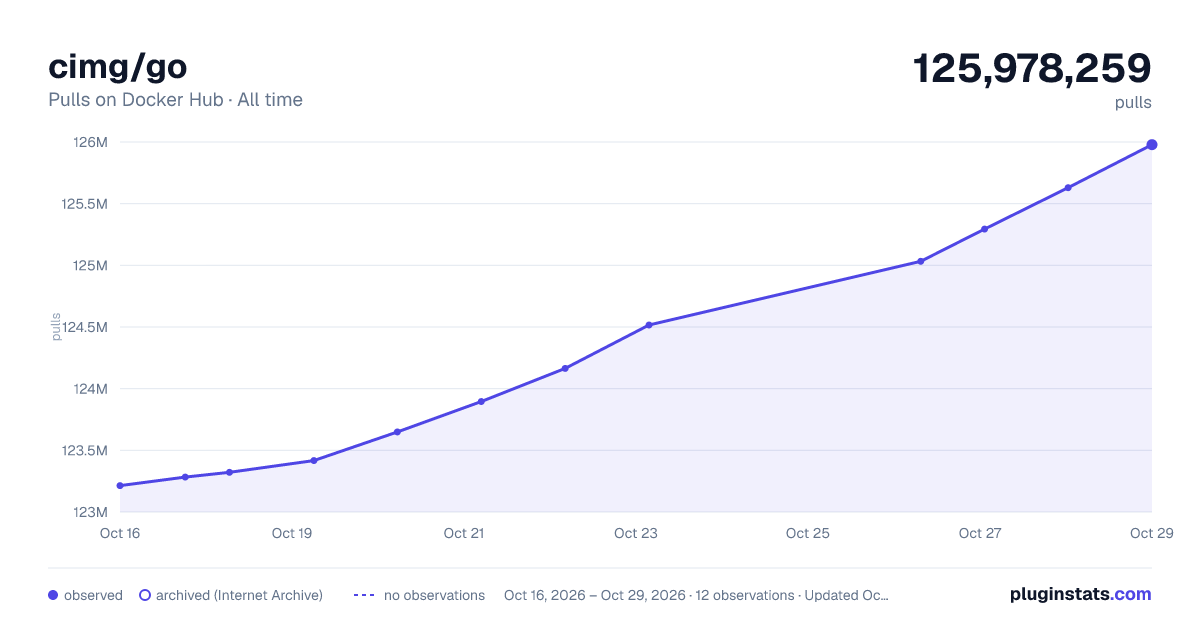Click the archived (Internet Archive) legend circle icon

[145, 595]
